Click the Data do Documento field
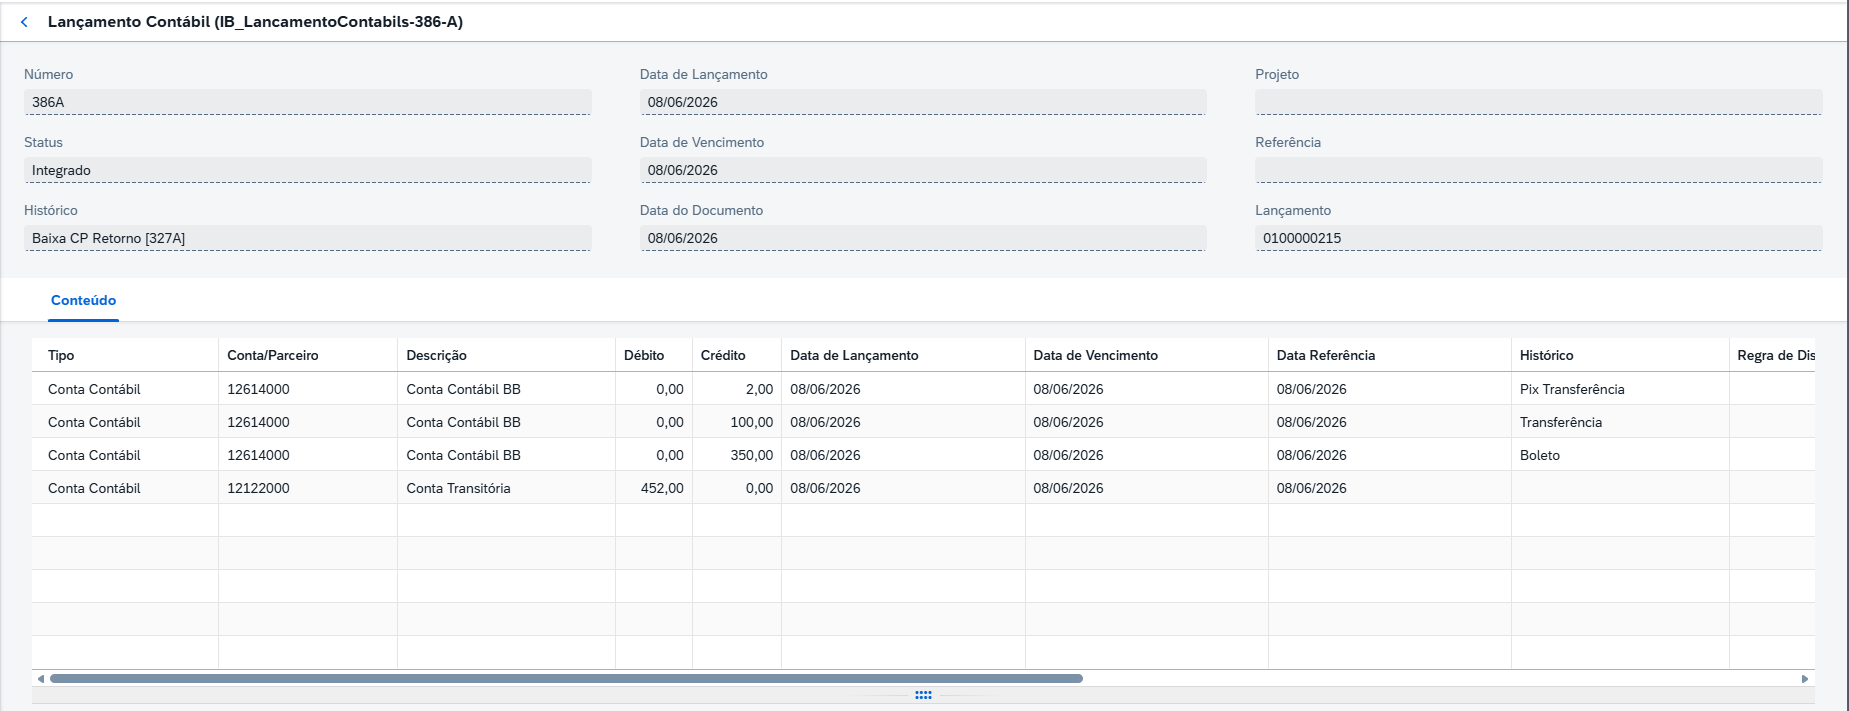The width and height of the screenshot is (1849, 711). [x=923, y=238]
